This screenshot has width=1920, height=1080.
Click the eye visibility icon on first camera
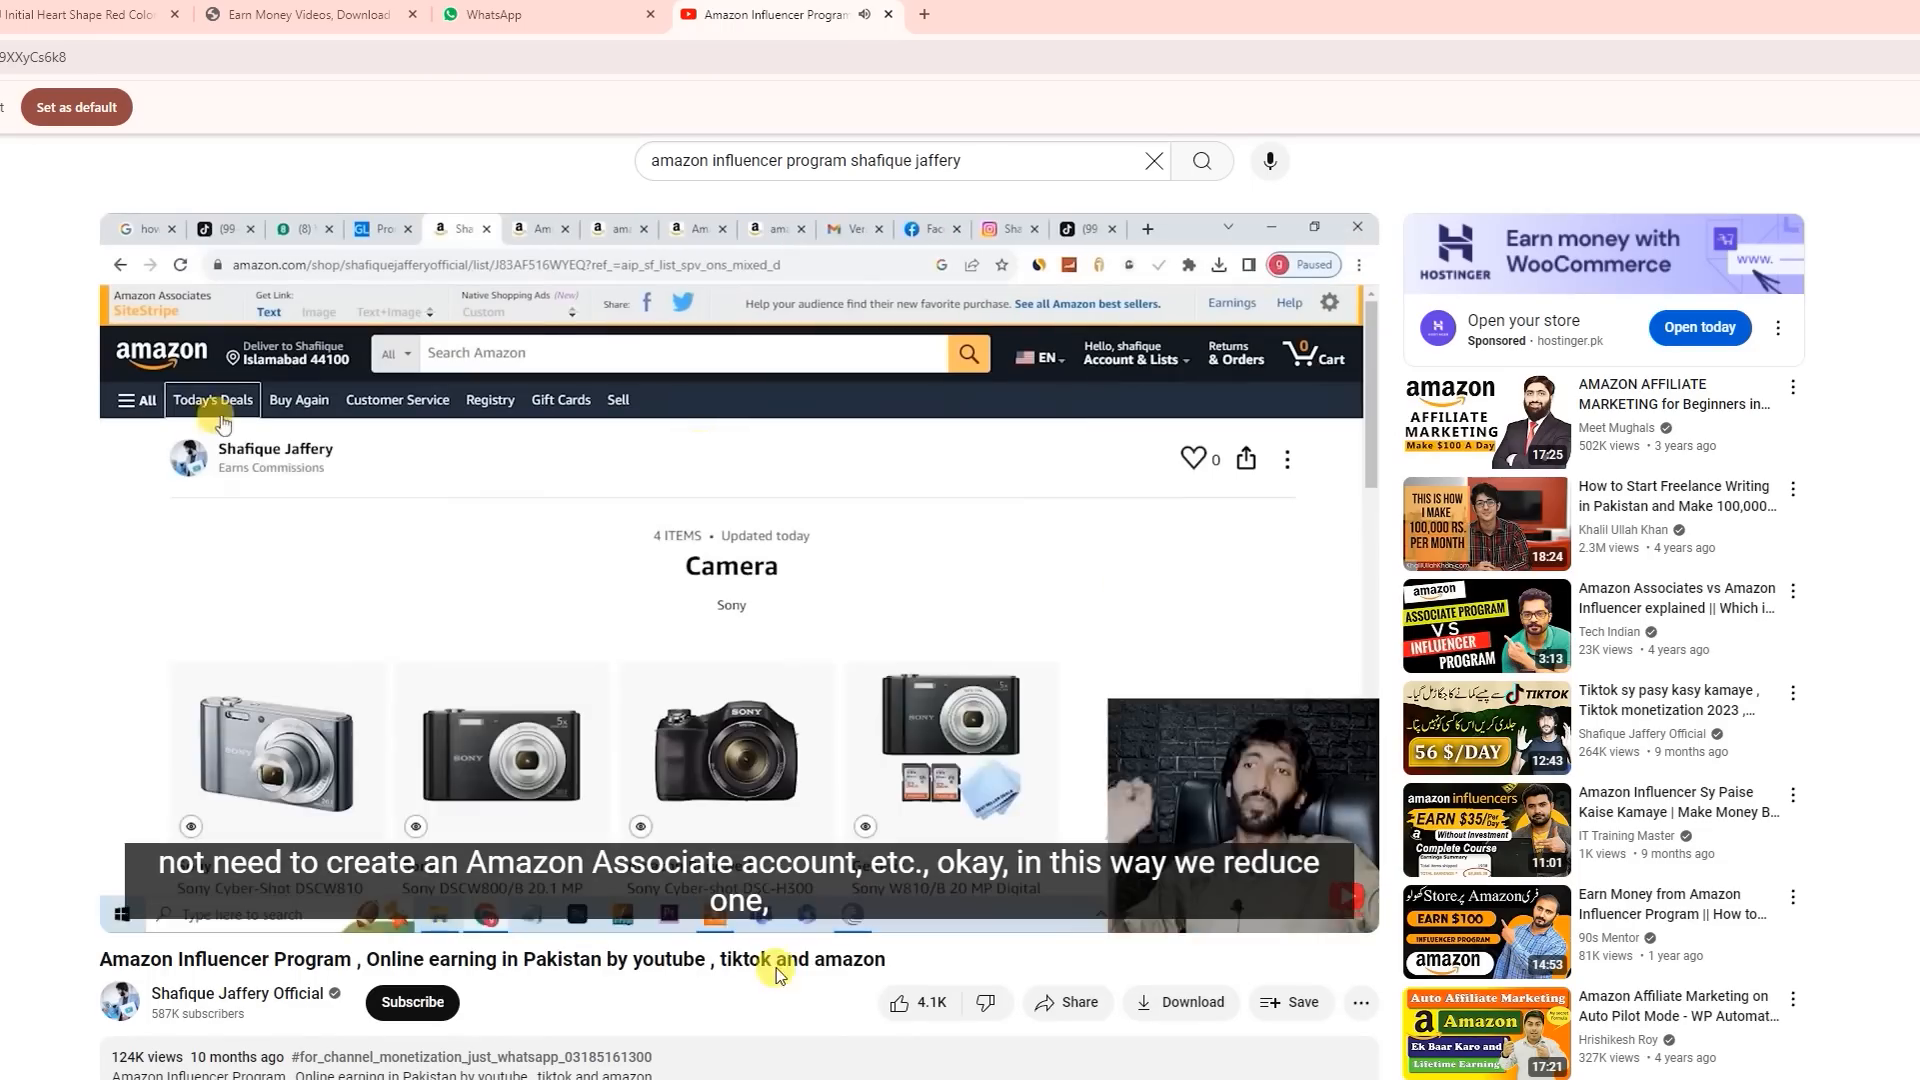point(191,827)
